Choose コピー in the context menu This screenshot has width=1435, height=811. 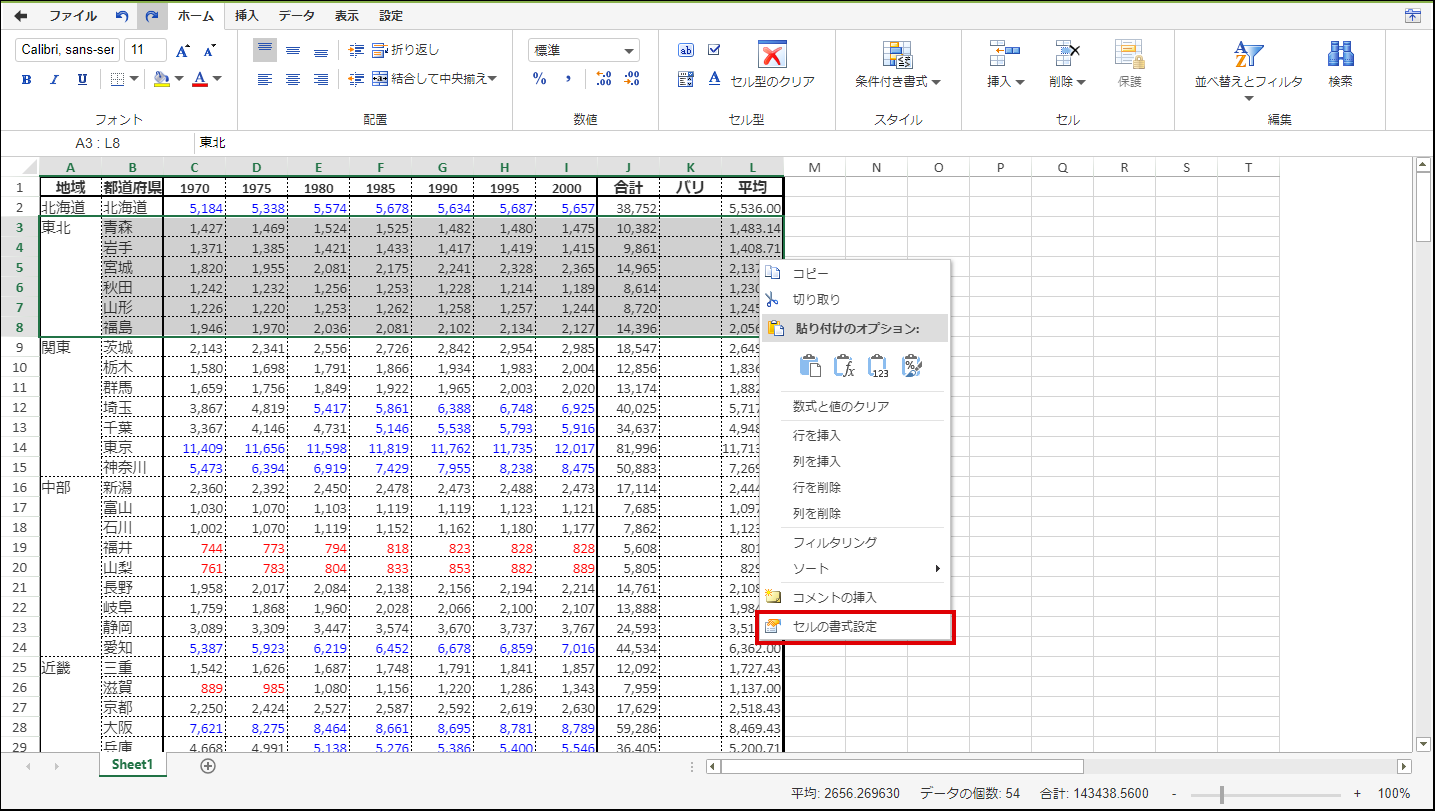pyautogui.click(x=853, y=273)
